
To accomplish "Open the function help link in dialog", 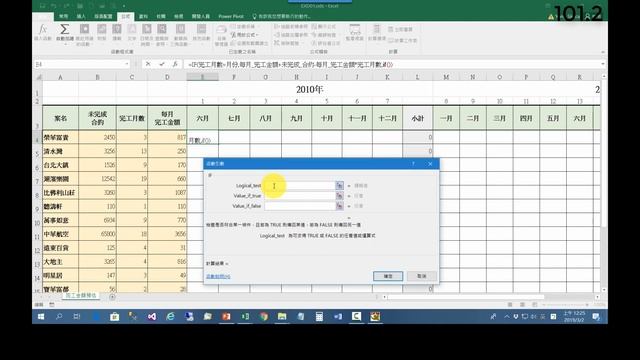I will (x=218, y=277).
